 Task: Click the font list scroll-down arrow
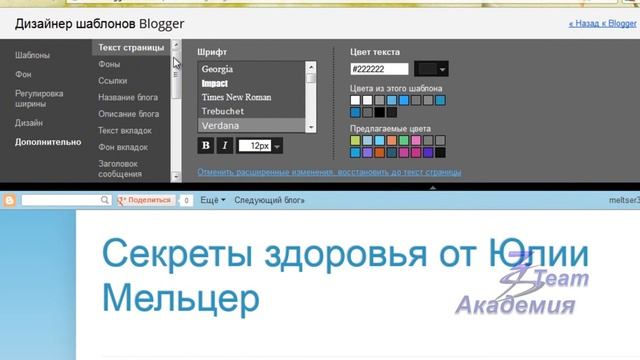311,127
